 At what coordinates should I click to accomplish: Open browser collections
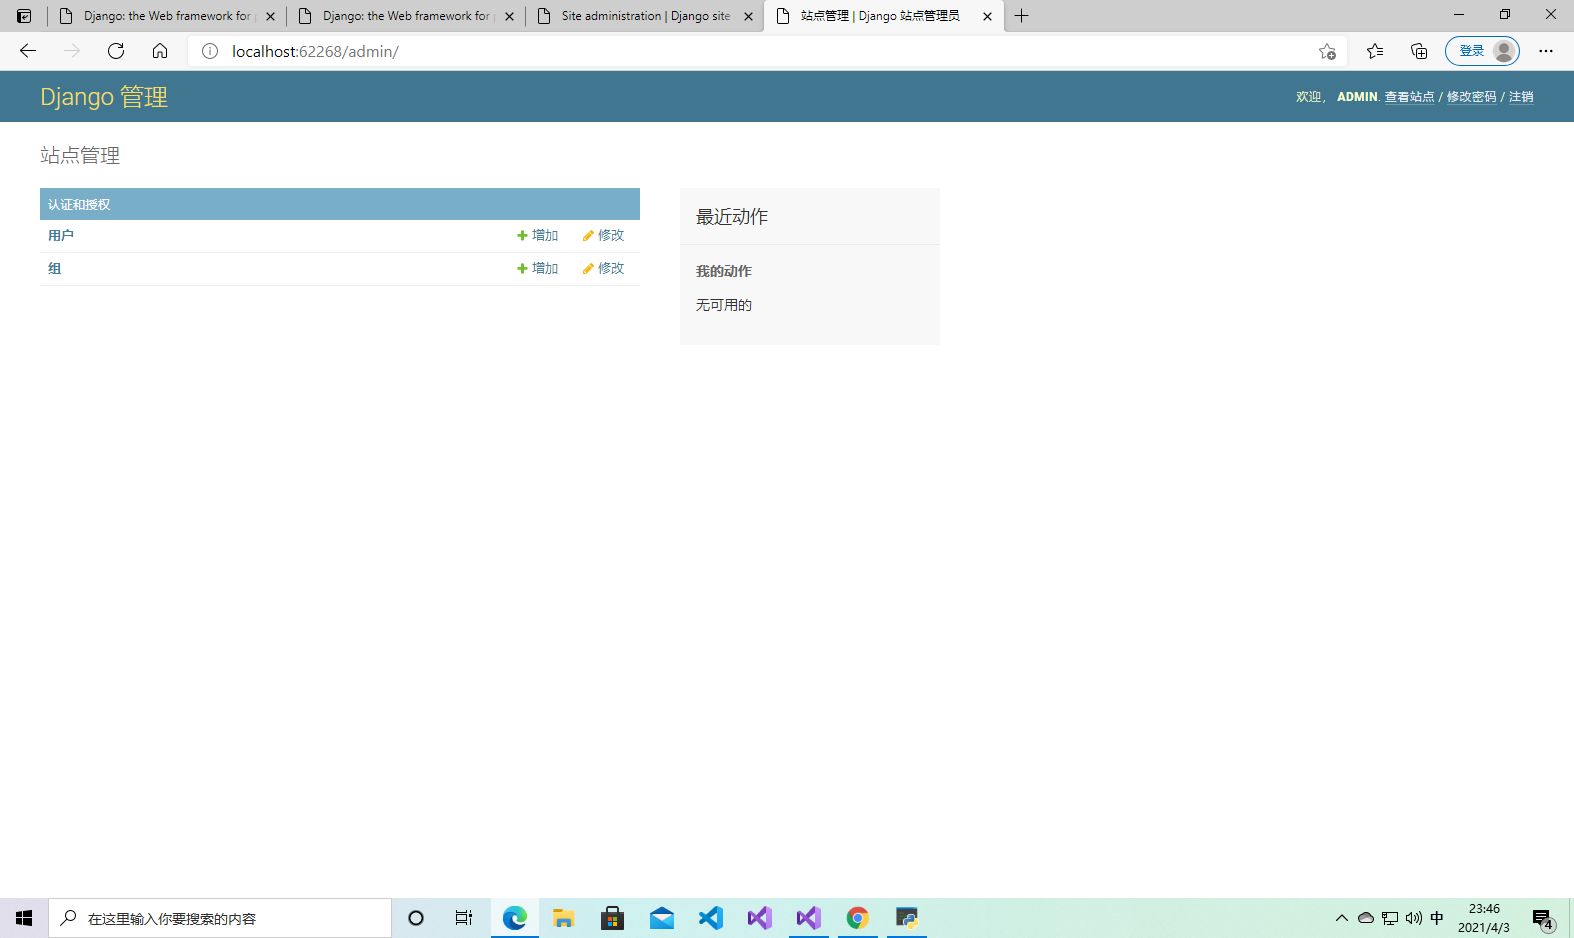click(x=1419, y=51)
